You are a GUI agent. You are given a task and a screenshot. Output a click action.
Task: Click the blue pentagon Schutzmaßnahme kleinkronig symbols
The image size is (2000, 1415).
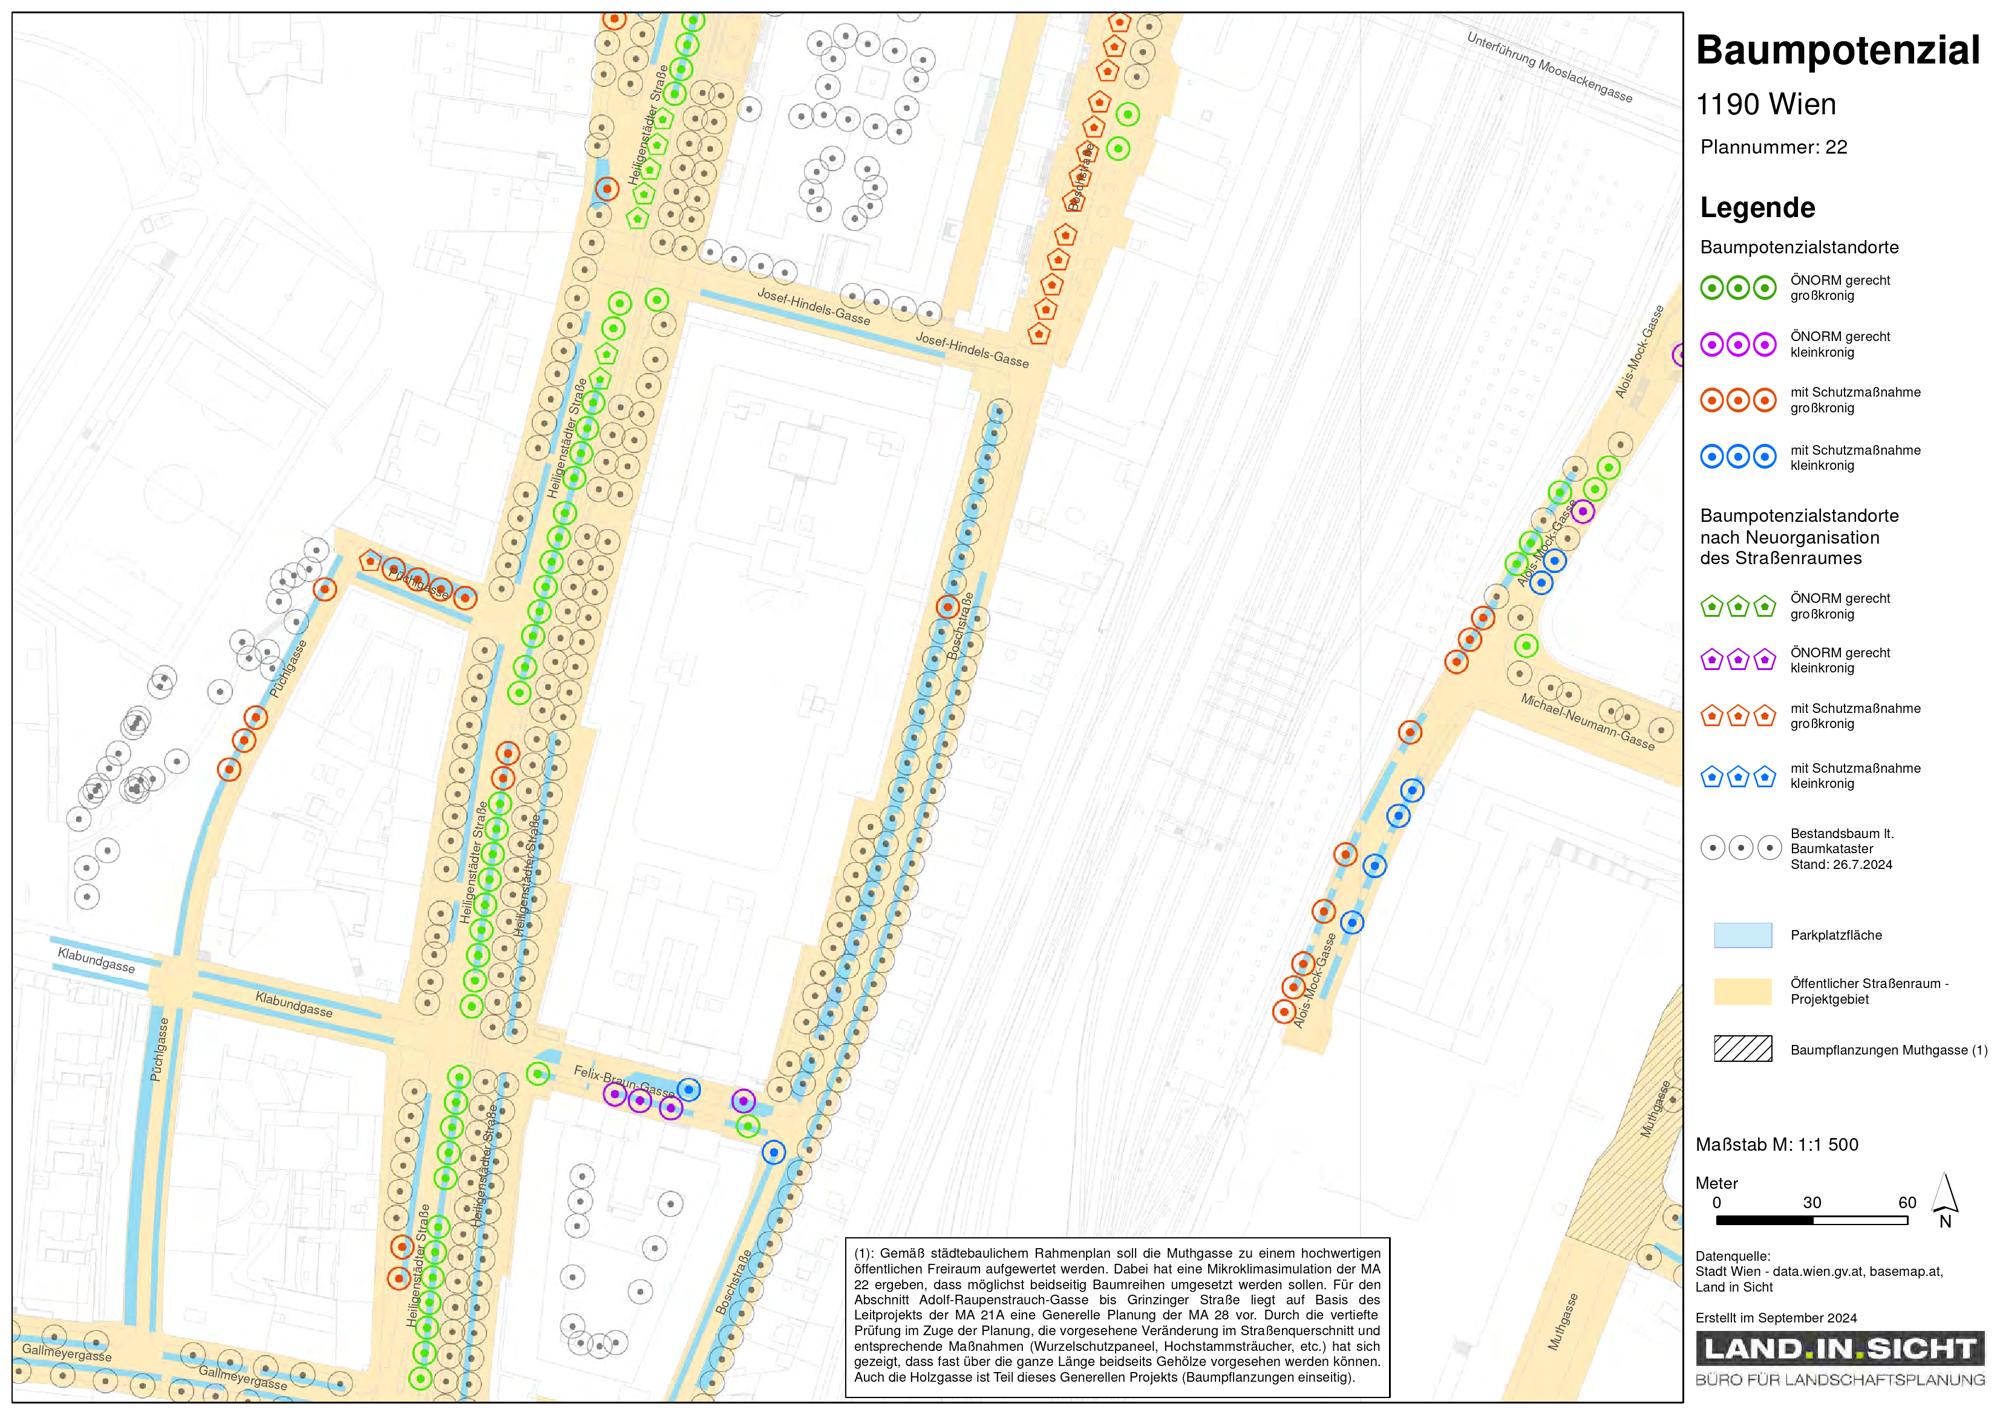(x=1738, y=776)
